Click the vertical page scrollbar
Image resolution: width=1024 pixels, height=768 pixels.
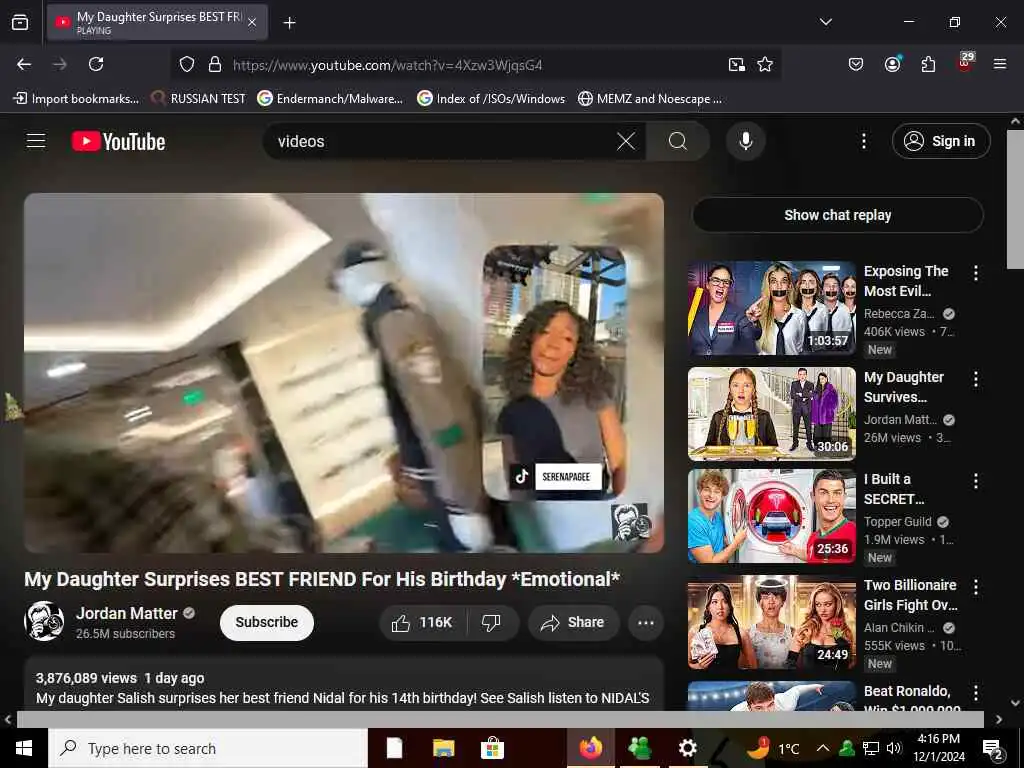(1015, 199)
